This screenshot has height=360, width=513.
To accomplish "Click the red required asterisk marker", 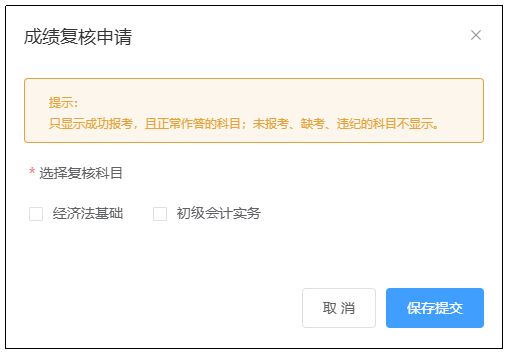I will point(32,172).
